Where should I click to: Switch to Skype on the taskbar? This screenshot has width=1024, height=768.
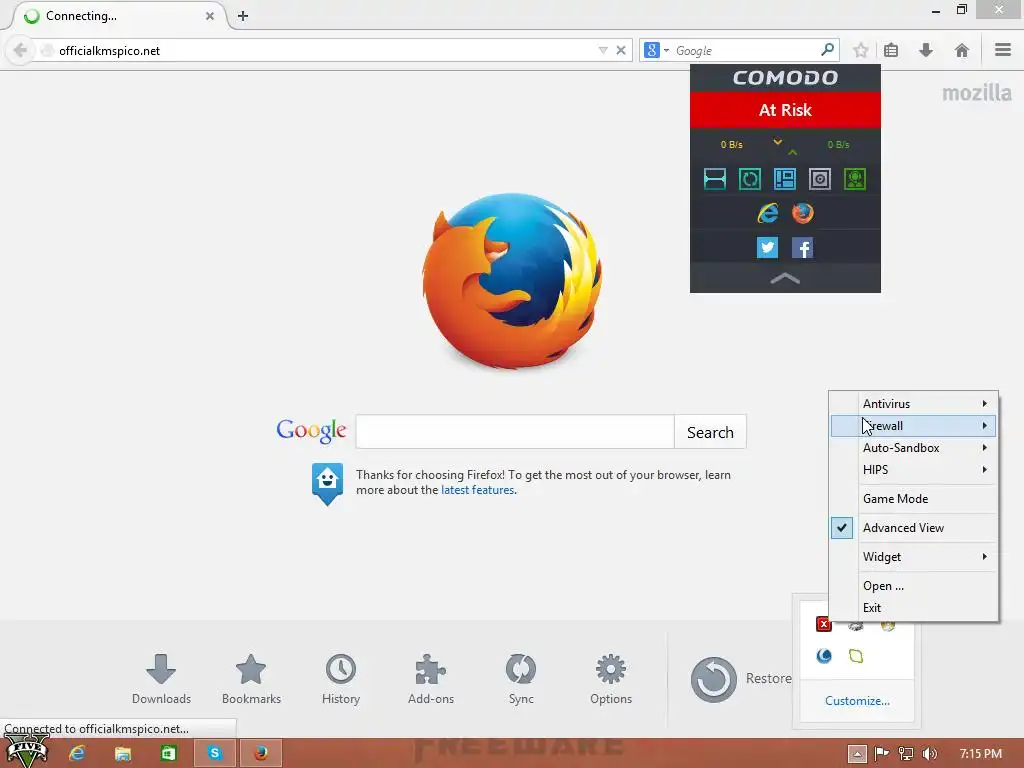(214, 753)
